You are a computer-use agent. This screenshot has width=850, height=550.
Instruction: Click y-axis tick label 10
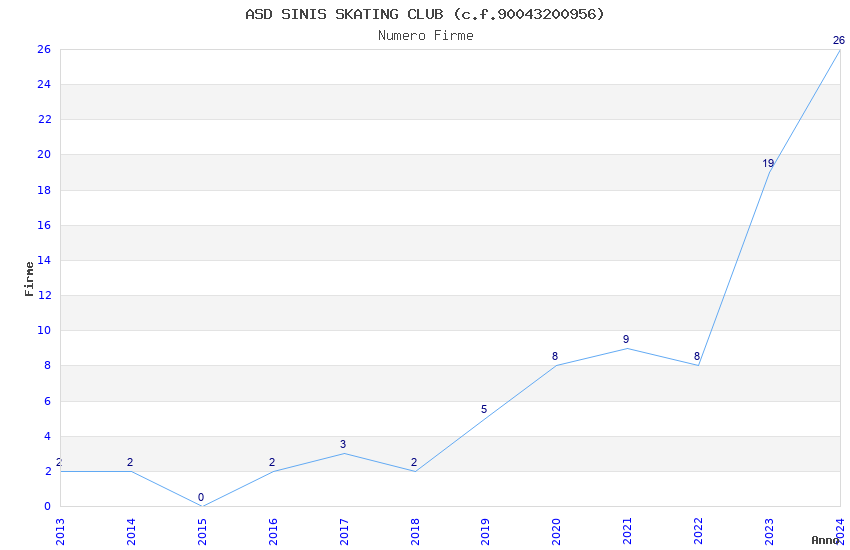click(x=44, y=331)
